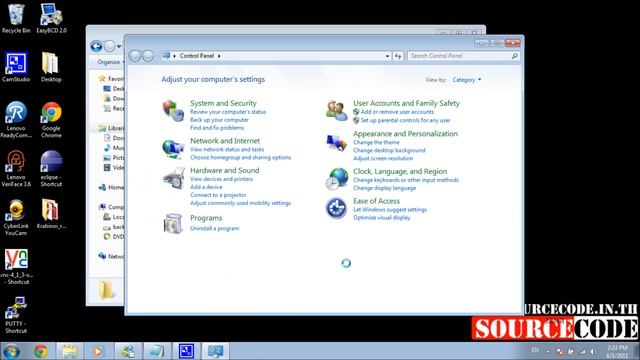
Task: Expand address bar history dropdown arrow
Action: pyautogui.click(x=387, y=56)
